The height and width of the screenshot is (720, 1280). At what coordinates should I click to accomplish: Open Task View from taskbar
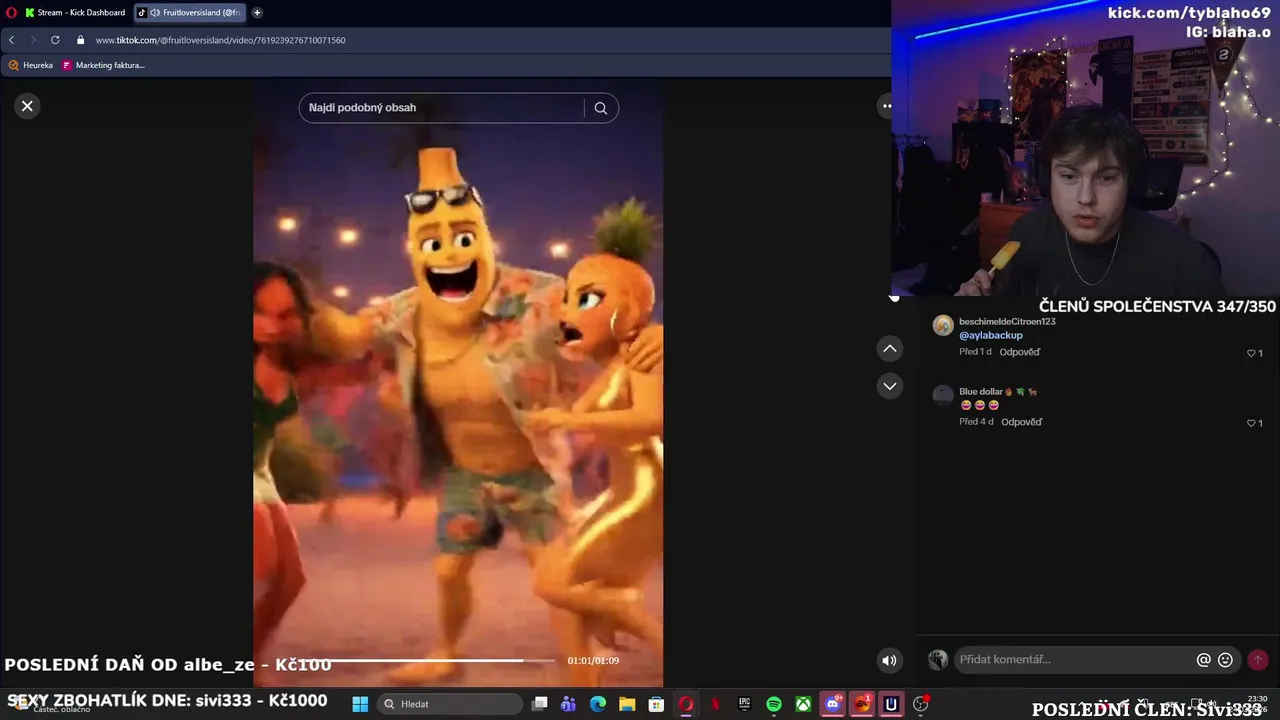point(539,704)
